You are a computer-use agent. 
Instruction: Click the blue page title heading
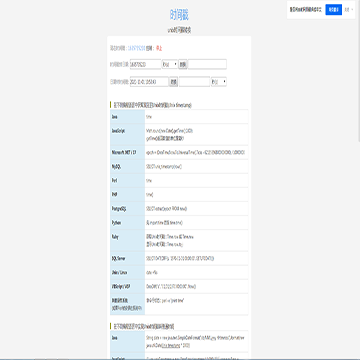[x=179, y=15]
